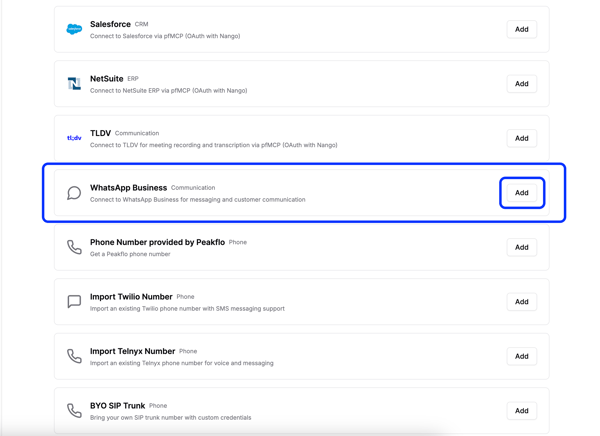This screenshot has height=436, width=600.
Task: Select the WhatsApp Business title text
Action: (x=128, y=188)
